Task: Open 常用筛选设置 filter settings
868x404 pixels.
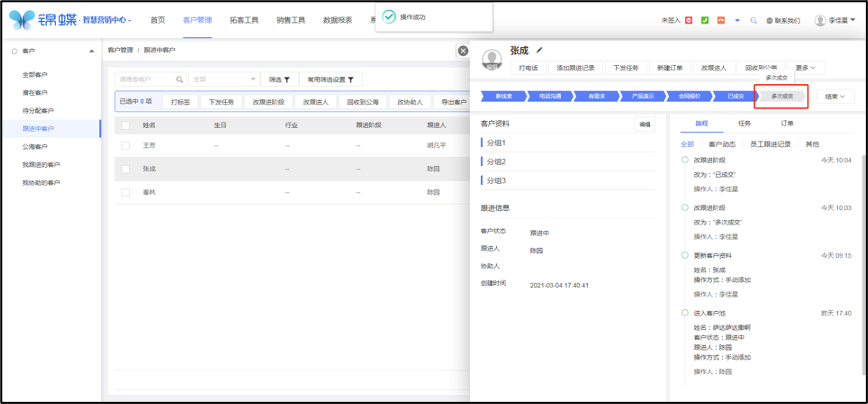Action: (x=330, y=79)
